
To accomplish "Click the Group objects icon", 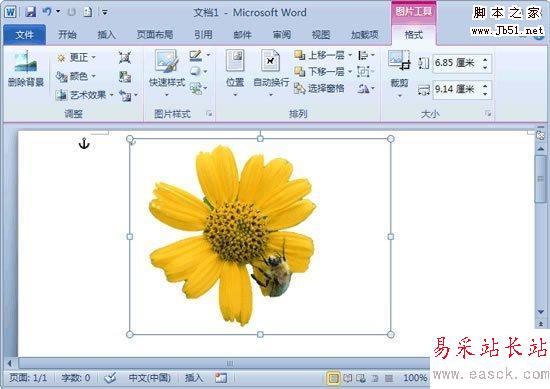I will coord(363,72).
